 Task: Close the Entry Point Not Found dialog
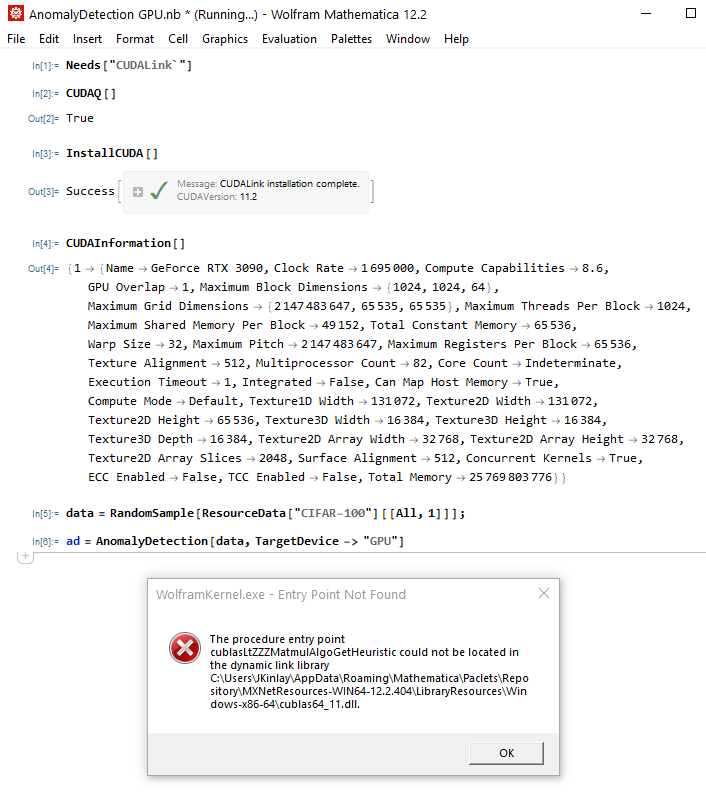coord(544,593)
